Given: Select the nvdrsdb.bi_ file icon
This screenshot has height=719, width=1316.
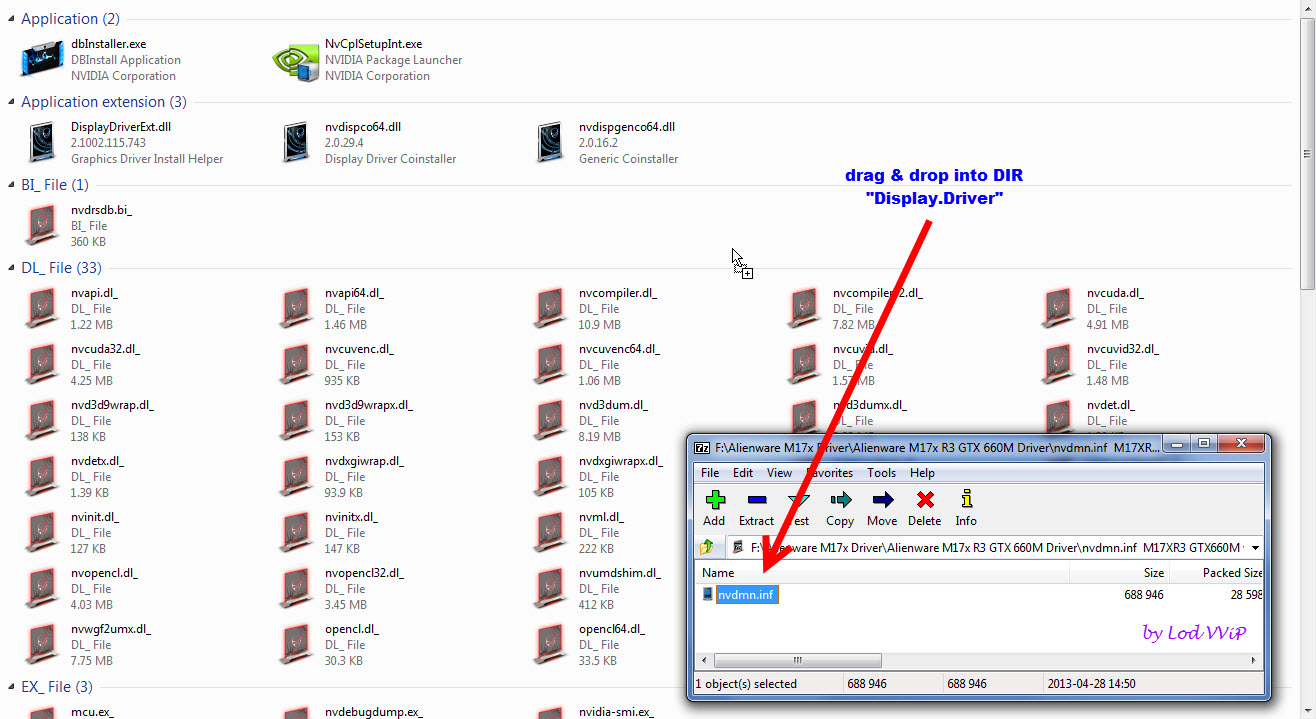Looking at the screenshot, I should [x=42, y=226].
